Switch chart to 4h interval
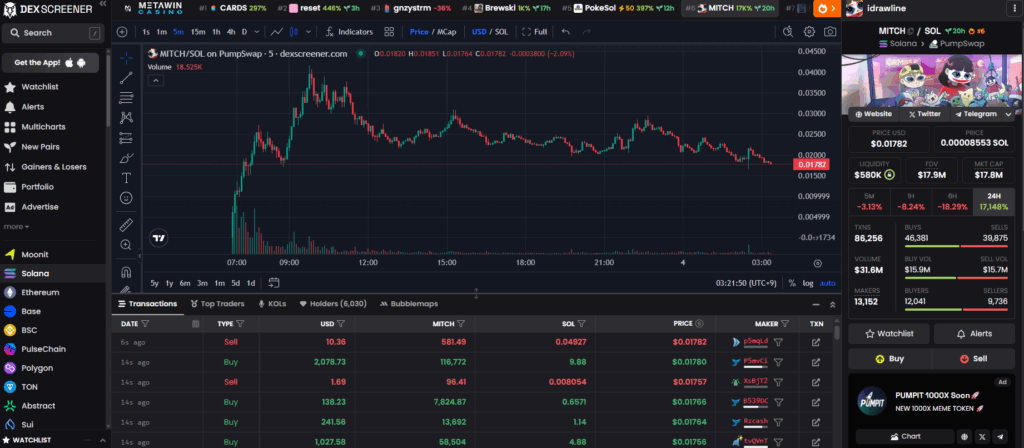1024x448 pixels. point(231,31)
